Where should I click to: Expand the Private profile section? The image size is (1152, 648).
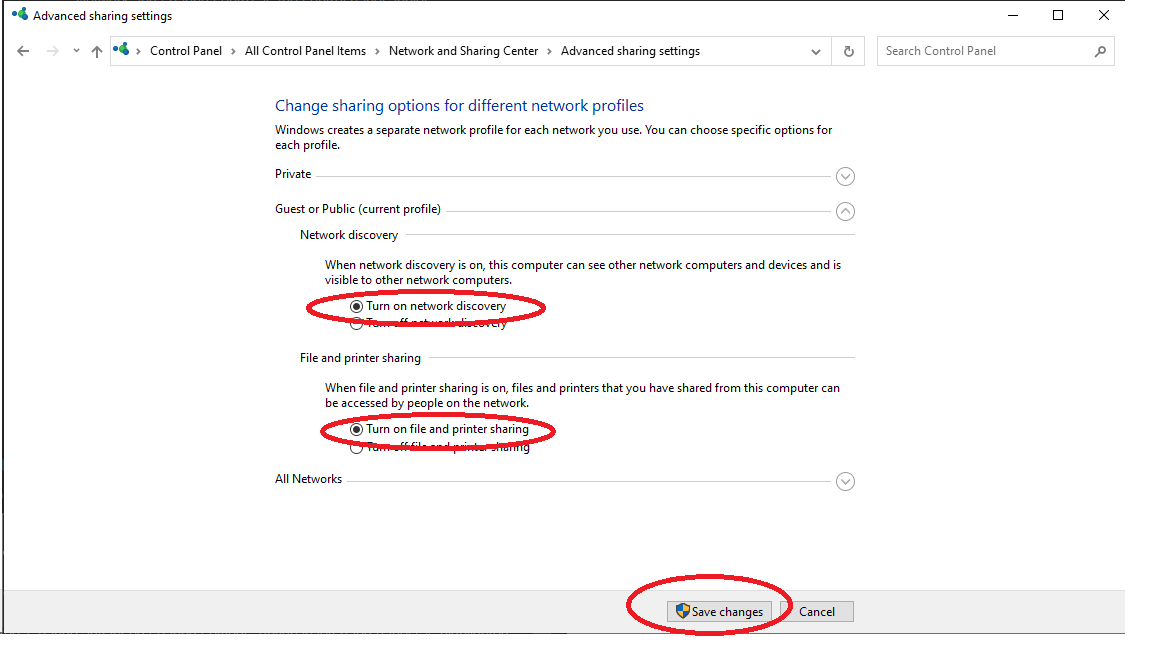coord(845,176)
